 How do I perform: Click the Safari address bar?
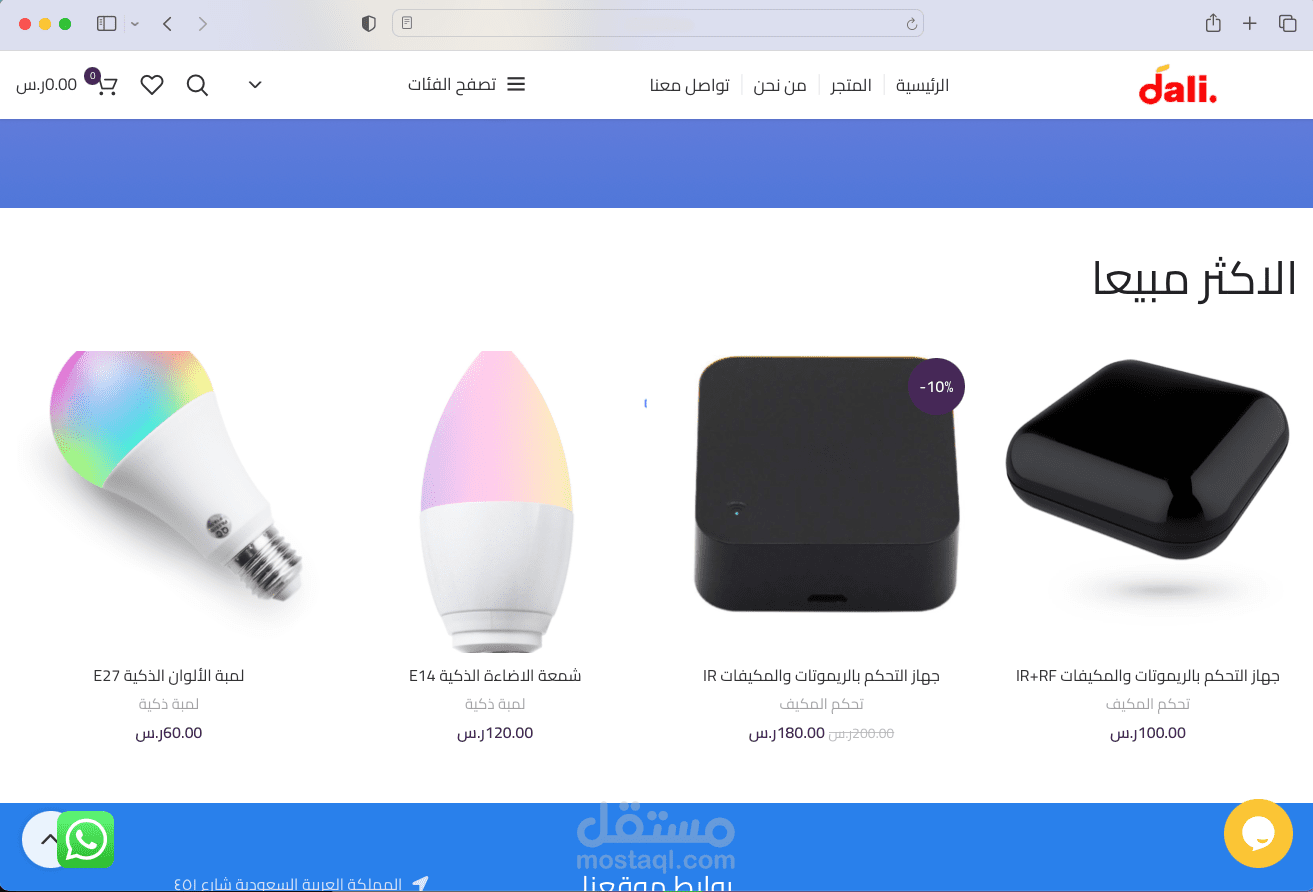click(657, 23)
